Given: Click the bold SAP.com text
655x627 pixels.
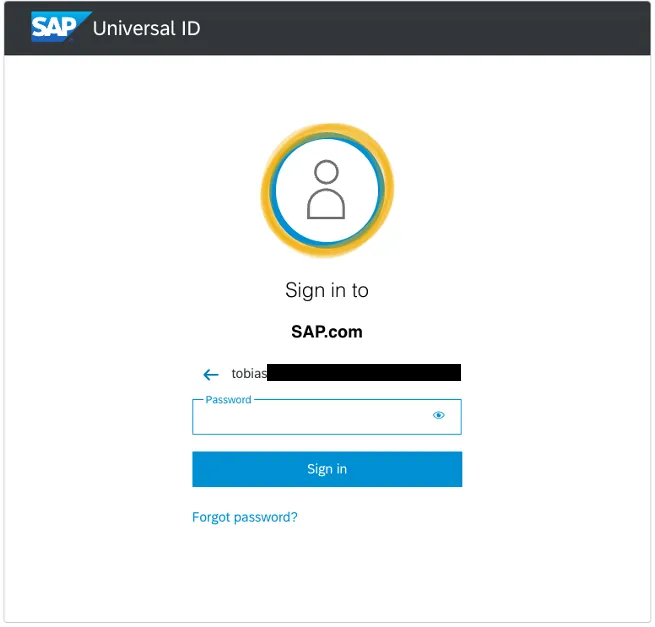Looking at the screenshot, I should coord(327,332).
